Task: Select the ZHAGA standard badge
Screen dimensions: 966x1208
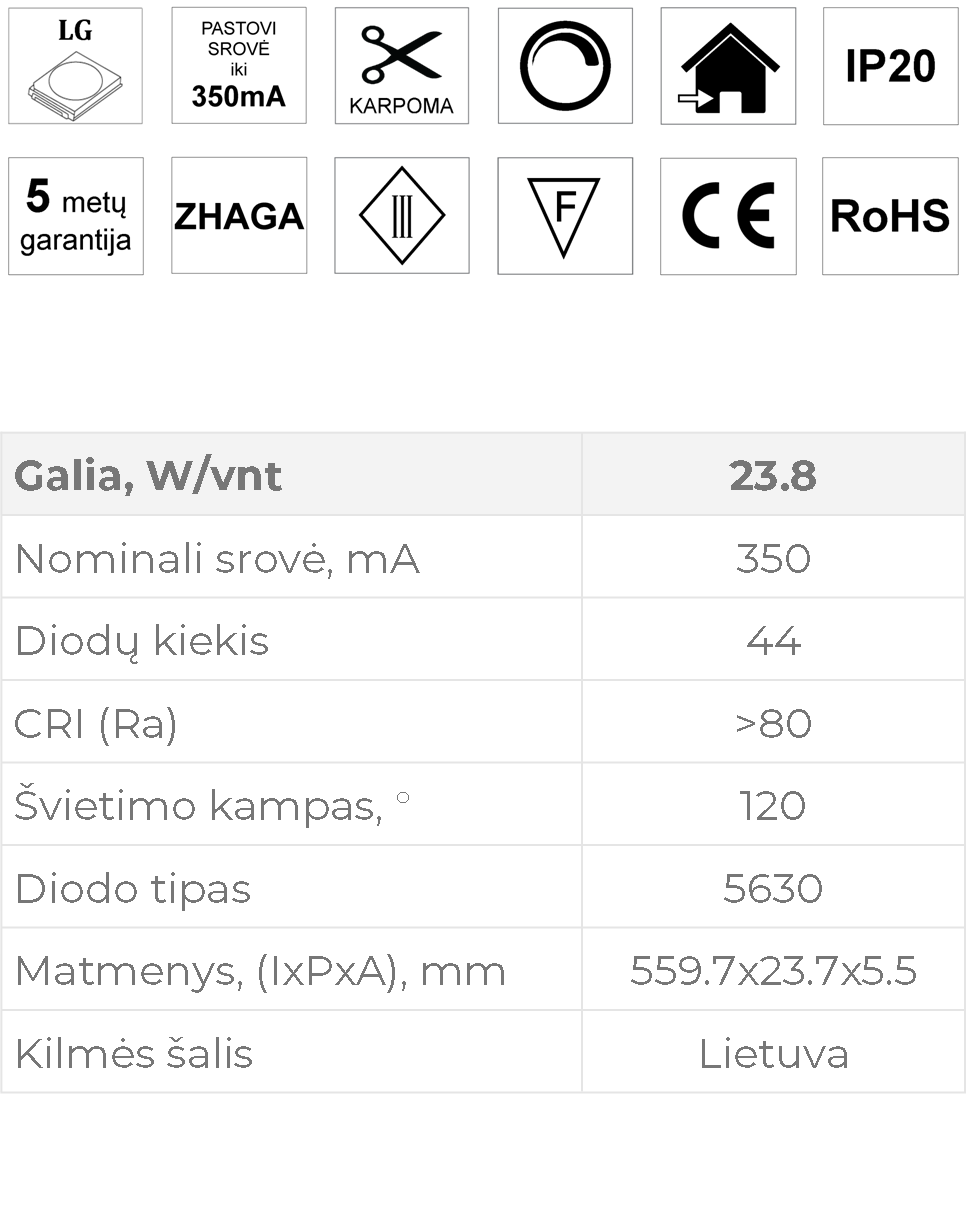Action: click(239, 215)
